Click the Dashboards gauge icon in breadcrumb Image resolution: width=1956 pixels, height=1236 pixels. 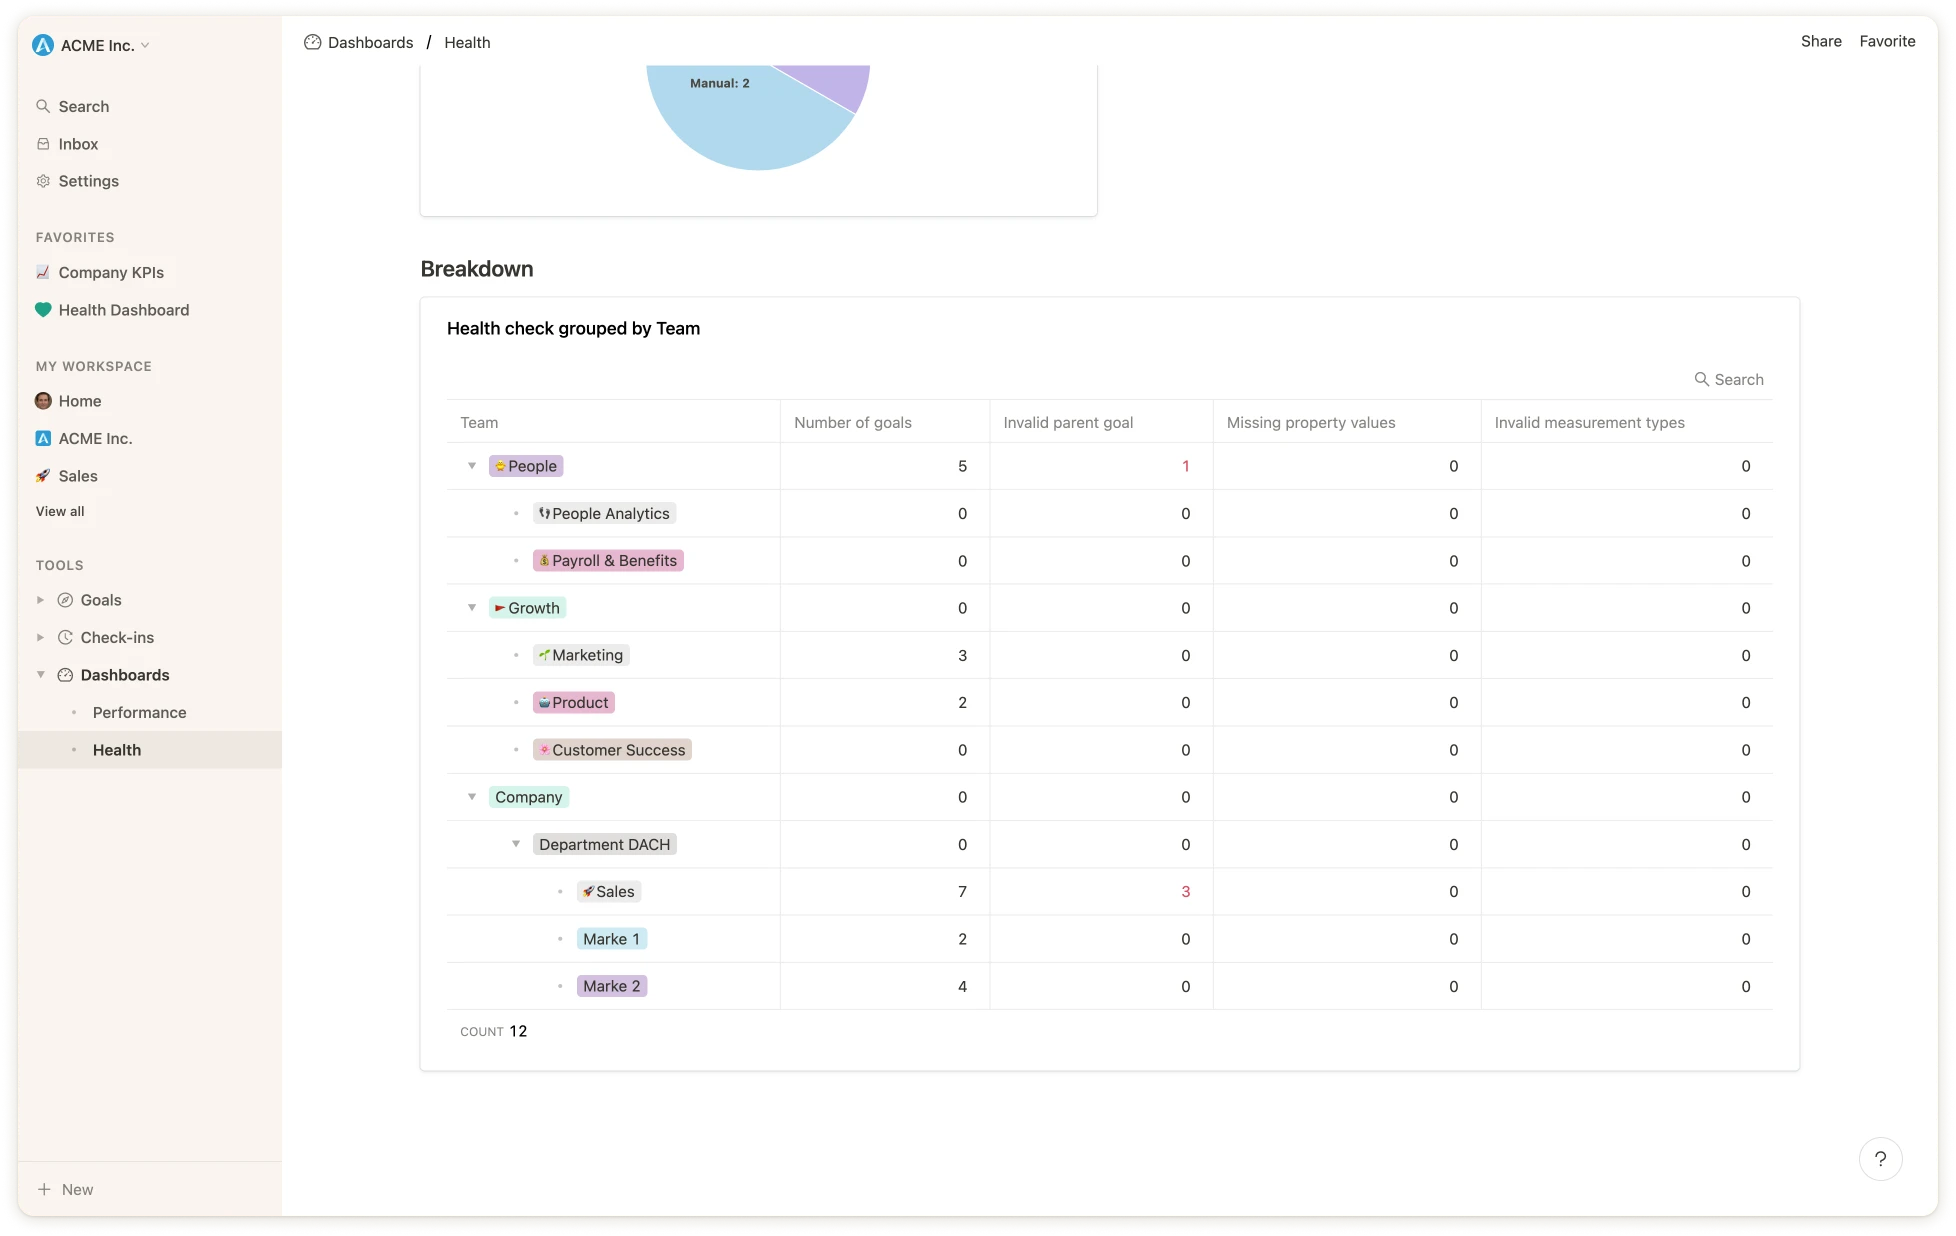click(x=313, y=42)
